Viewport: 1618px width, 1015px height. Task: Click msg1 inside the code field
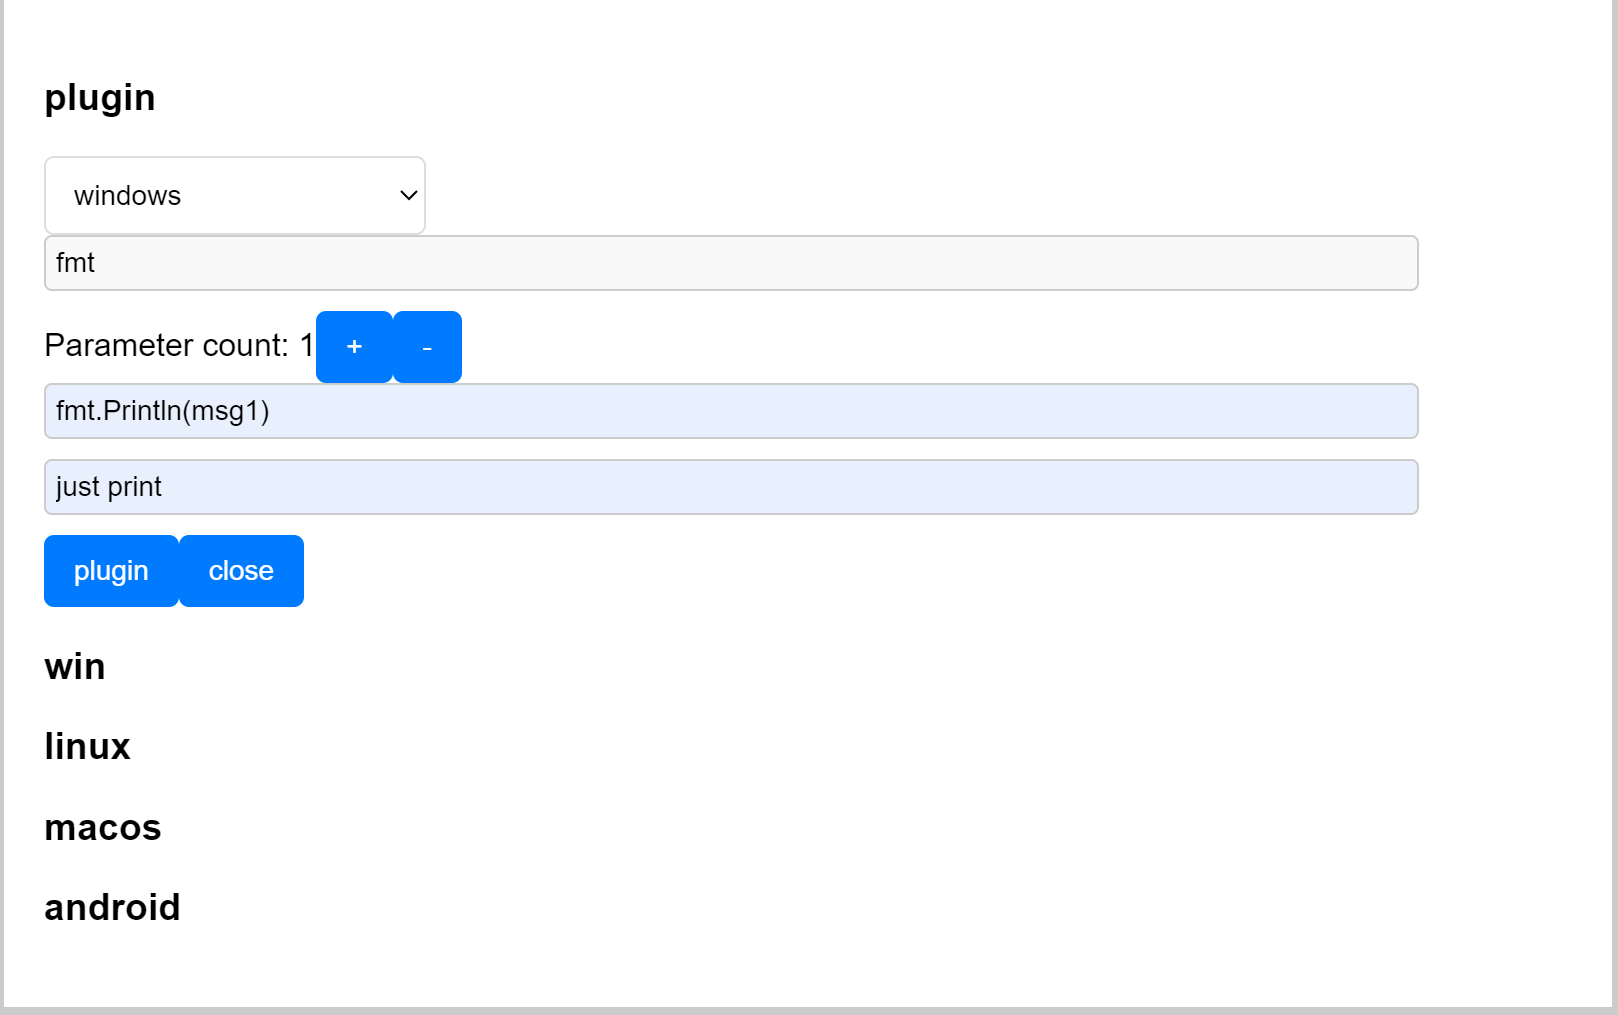click(226, 411)
